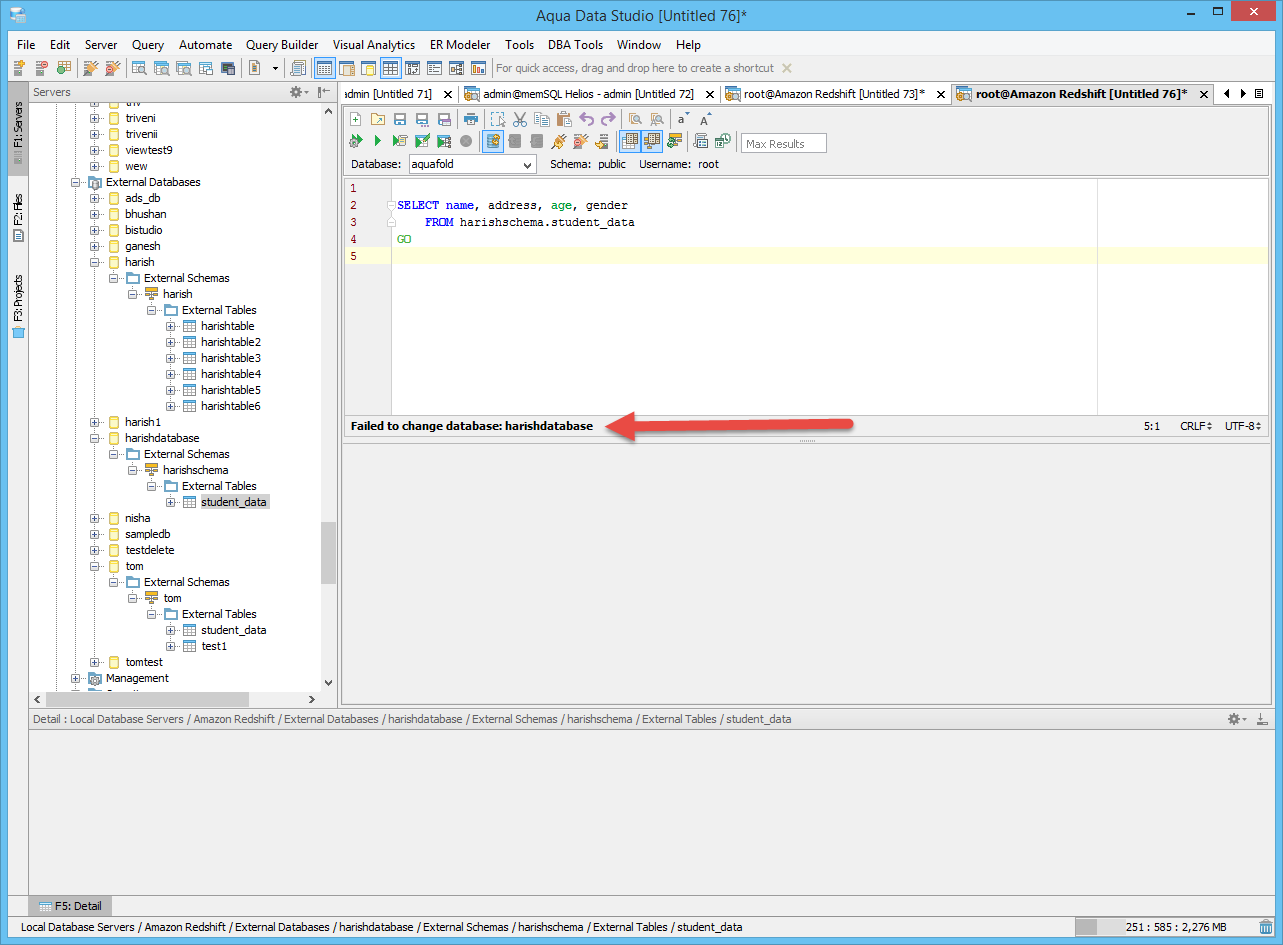Click the garbage collection trash icon in status bar

[x=1266, y=927]
